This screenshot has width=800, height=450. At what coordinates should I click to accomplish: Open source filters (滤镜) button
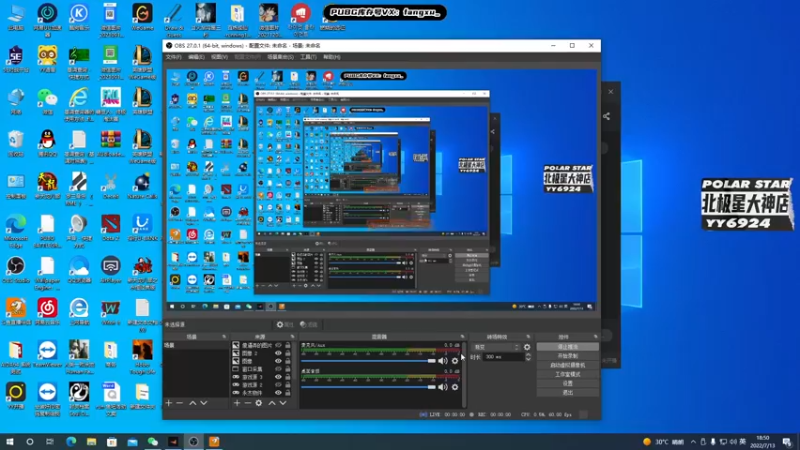point(308,324)
